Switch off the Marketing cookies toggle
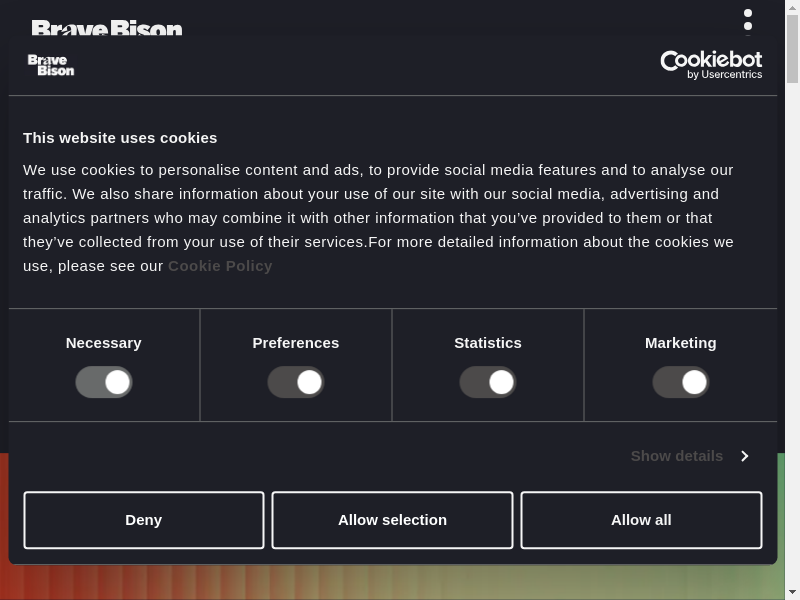The height and width of the screenshot is (600, 800). click(x=681, y=382)
